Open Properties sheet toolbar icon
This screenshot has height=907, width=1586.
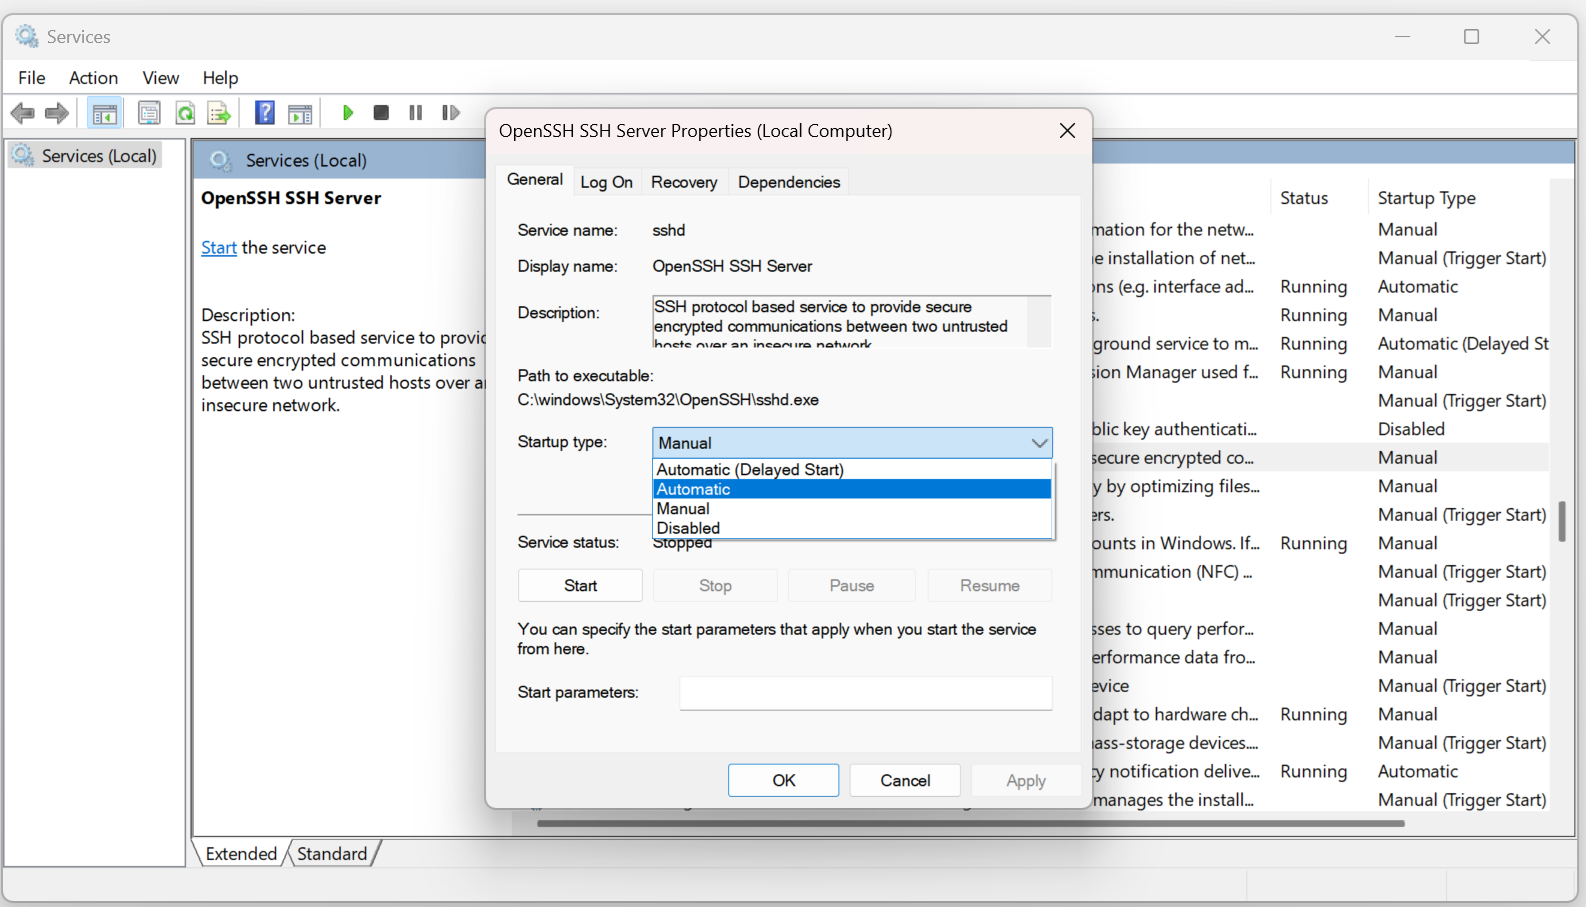coord(149,113)
